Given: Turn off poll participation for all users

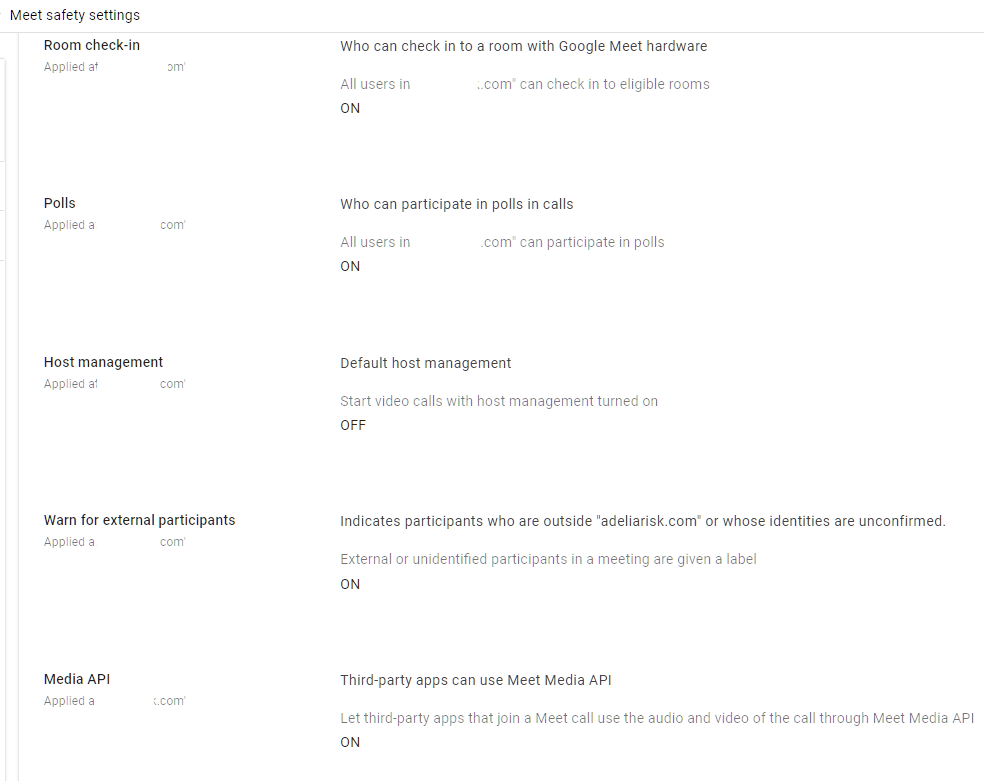Looking at the screenshot, I should pos(350,265).
